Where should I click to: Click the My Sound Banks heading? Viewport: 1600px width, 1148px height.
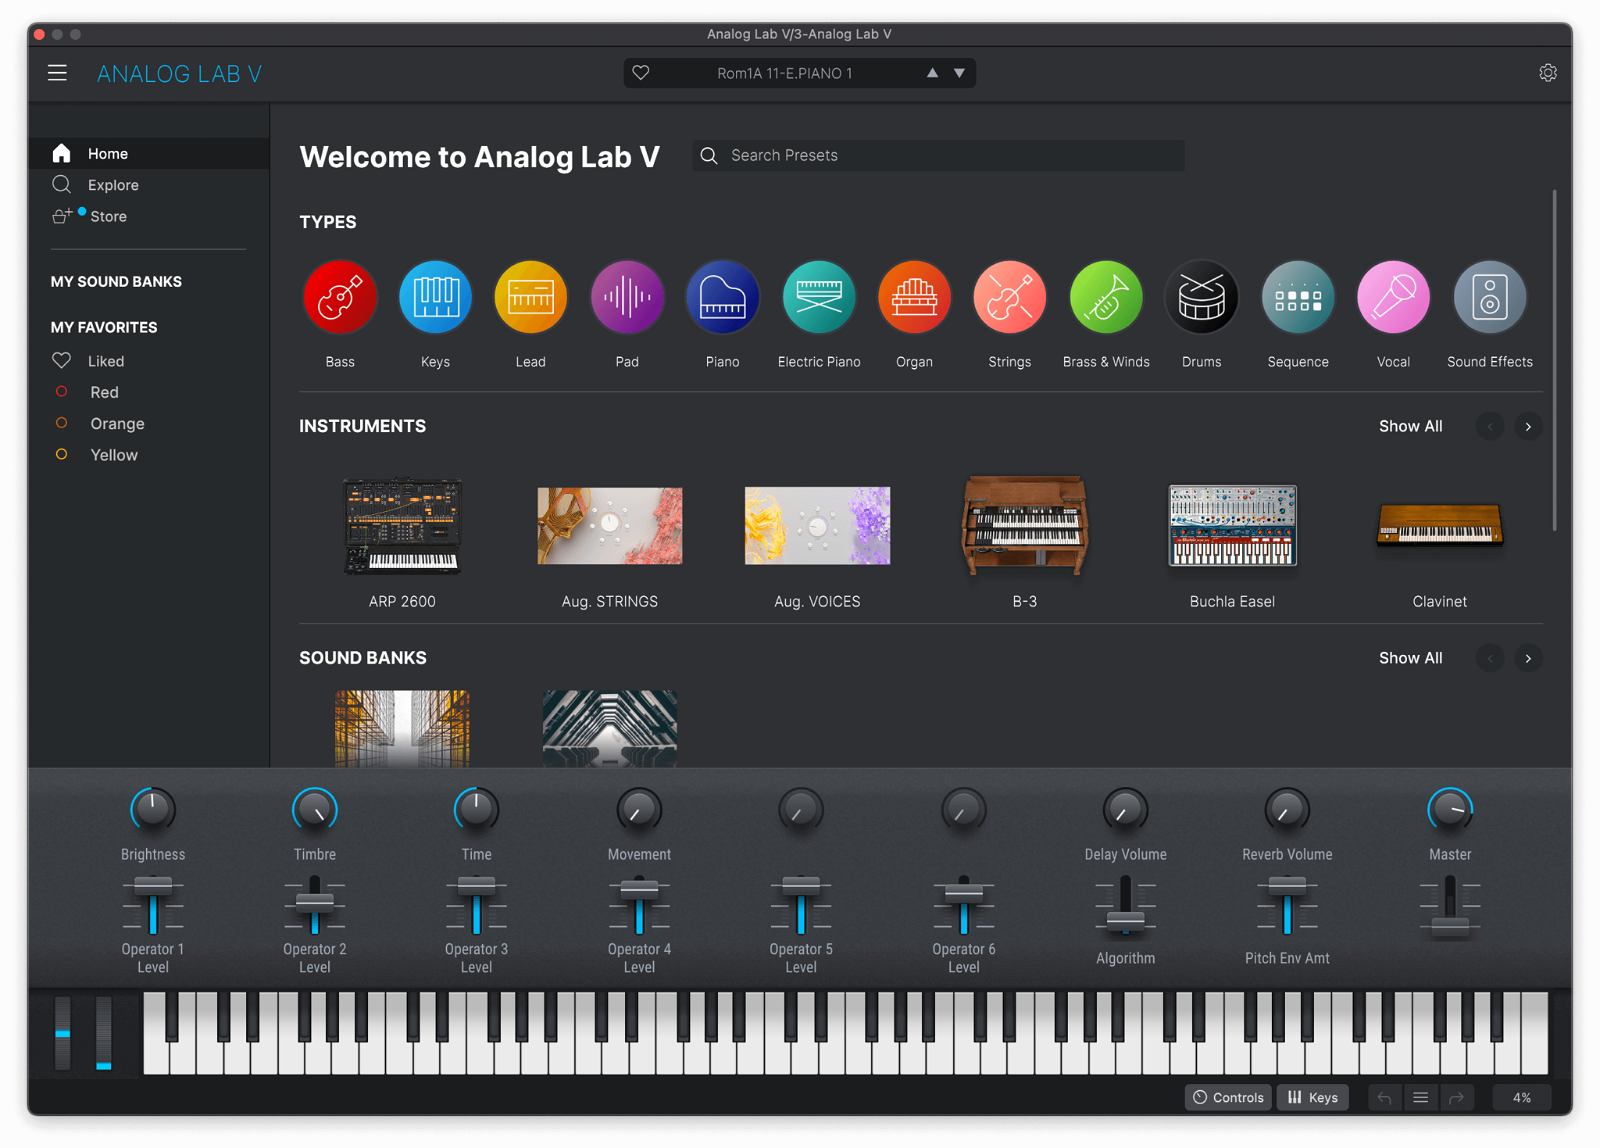116,282
